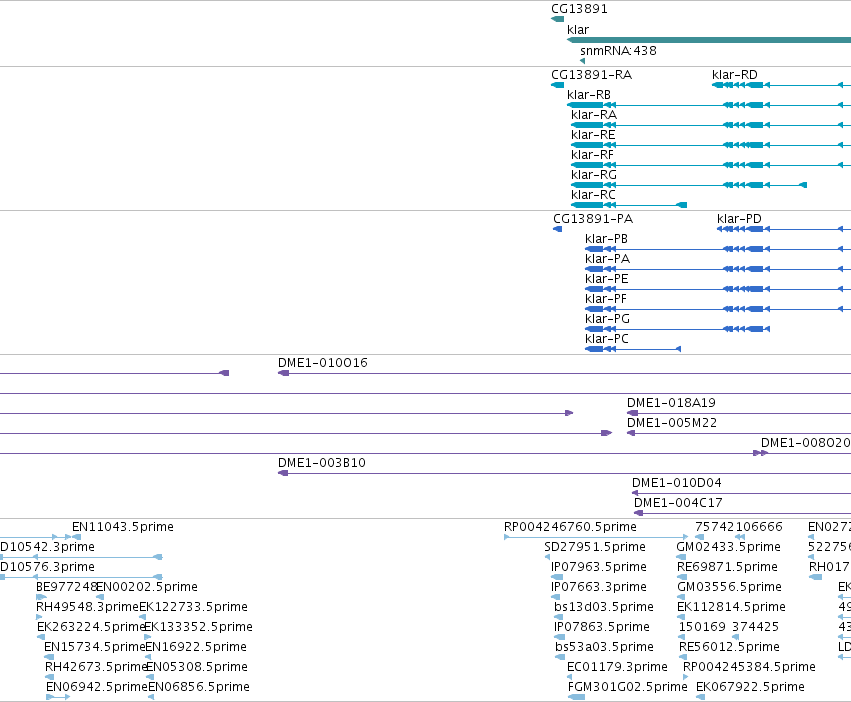Select the 106666 EST label
The height and width of the screenshot is (702, 851).
757,527
